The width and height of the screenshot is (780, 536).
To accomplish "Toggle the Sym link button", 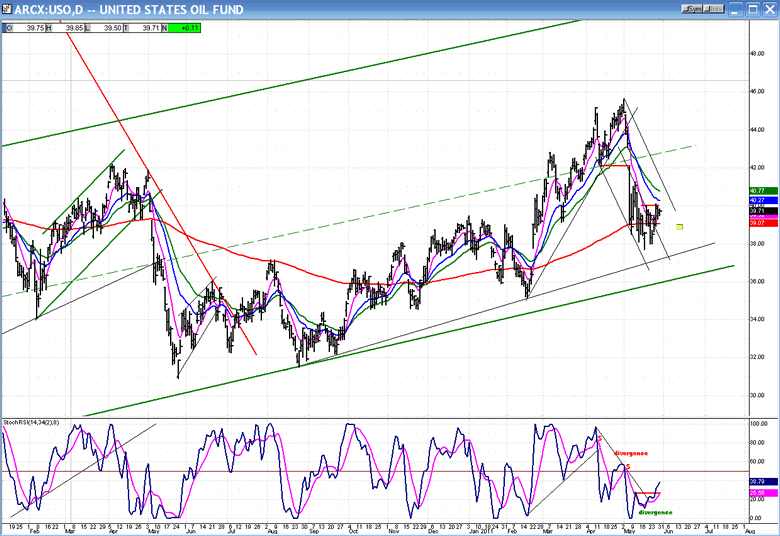I will click(x=694, y=8).
